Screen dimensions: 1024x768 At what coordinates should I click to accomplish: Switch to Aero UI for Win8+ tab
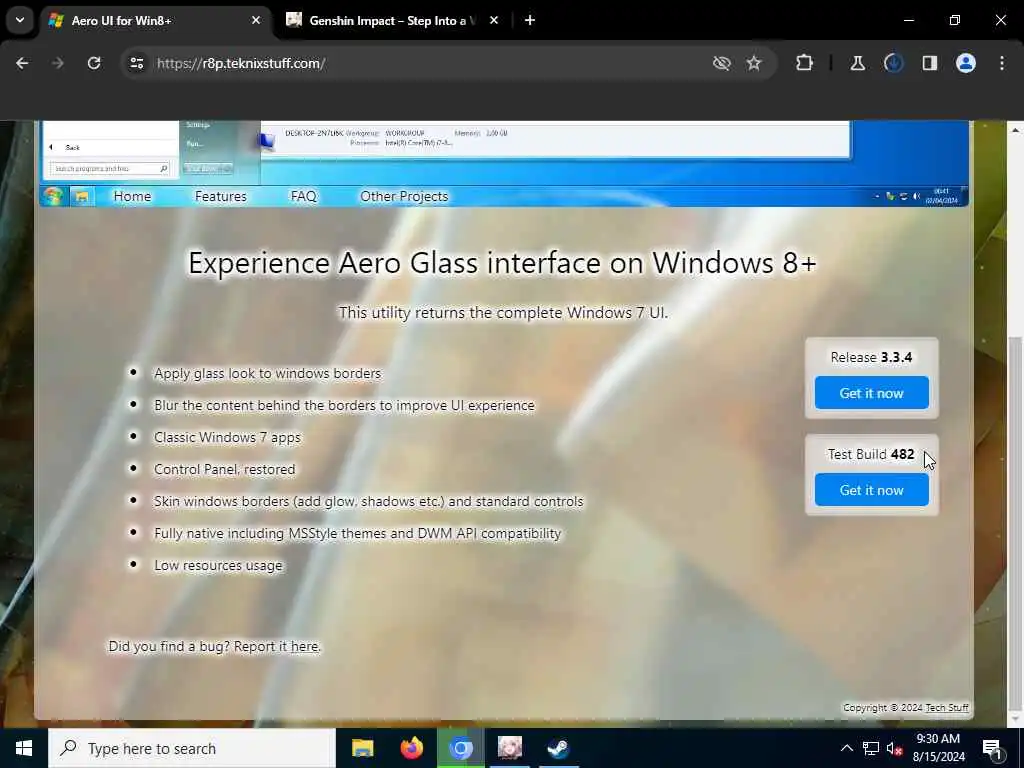(155, 21)
